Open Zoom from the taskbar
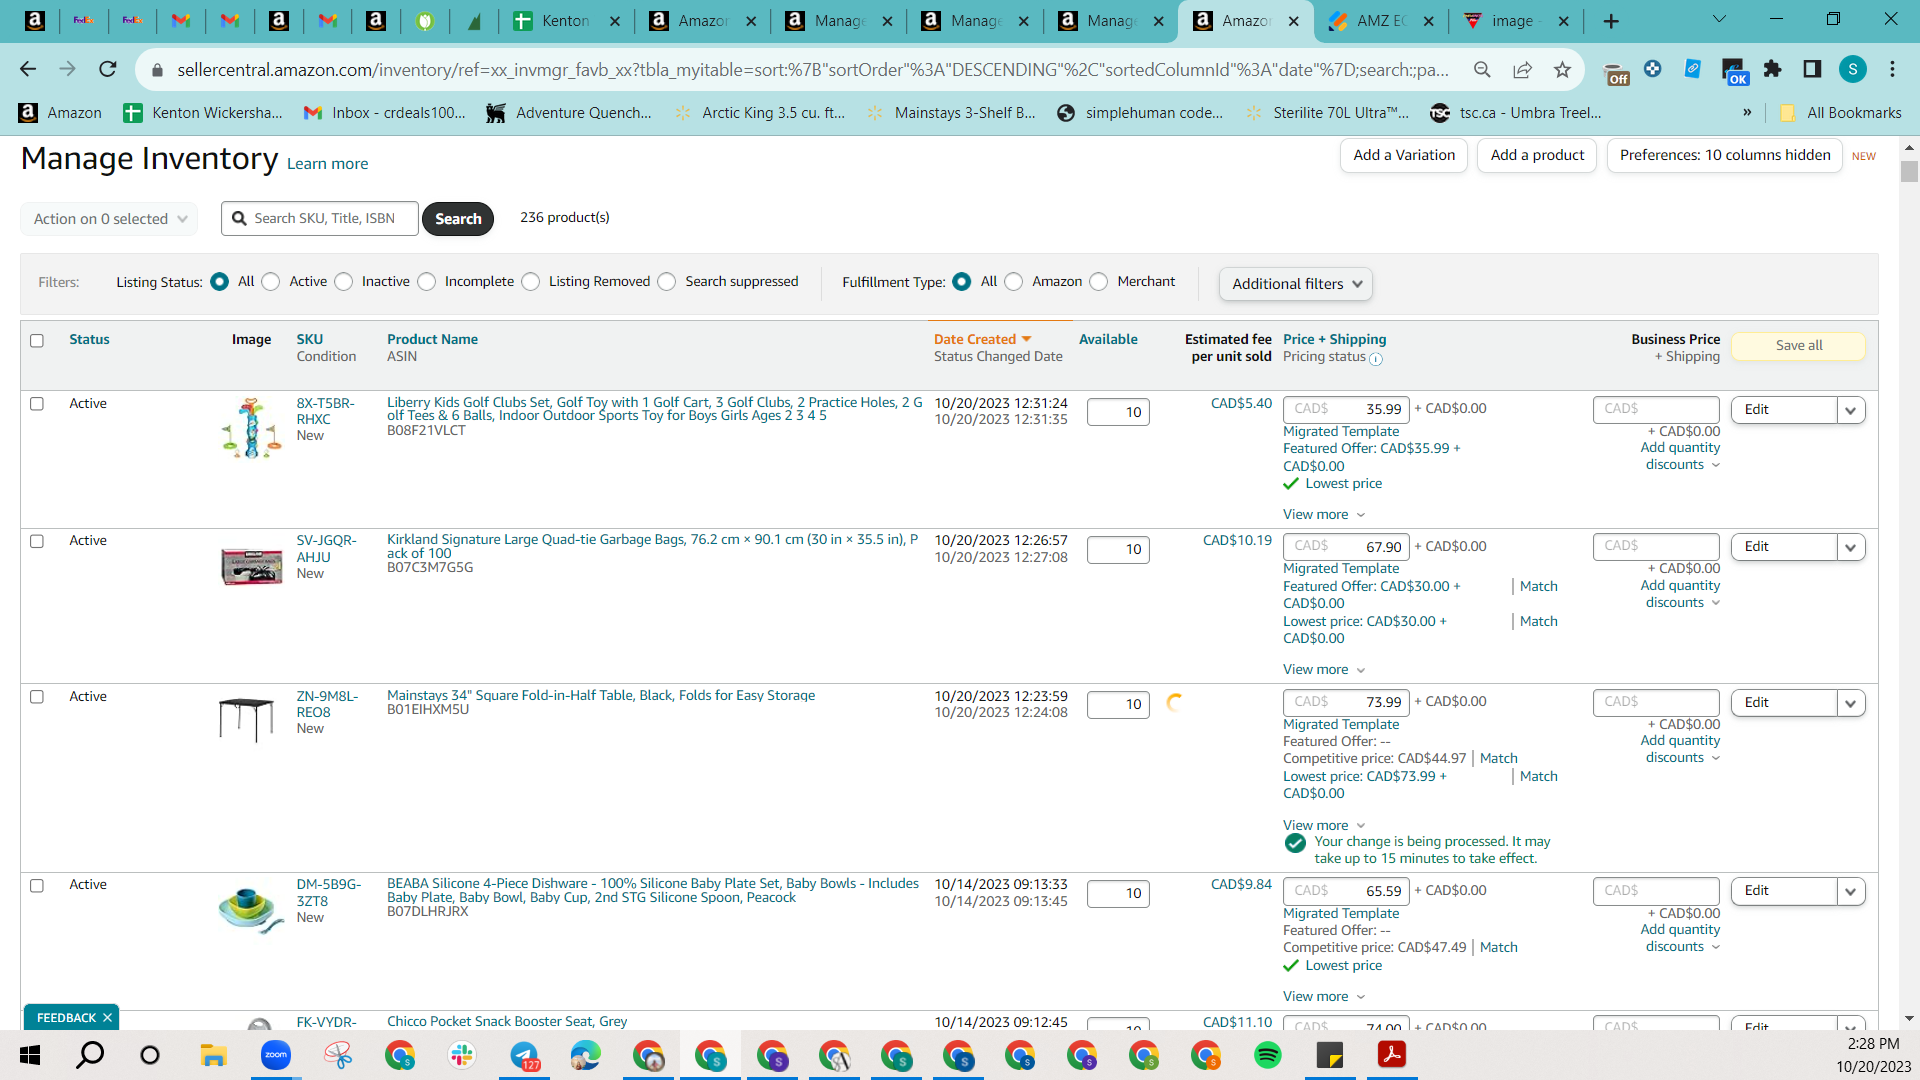Viewport: 1920px width, 1080px height. pos(275,1055)
